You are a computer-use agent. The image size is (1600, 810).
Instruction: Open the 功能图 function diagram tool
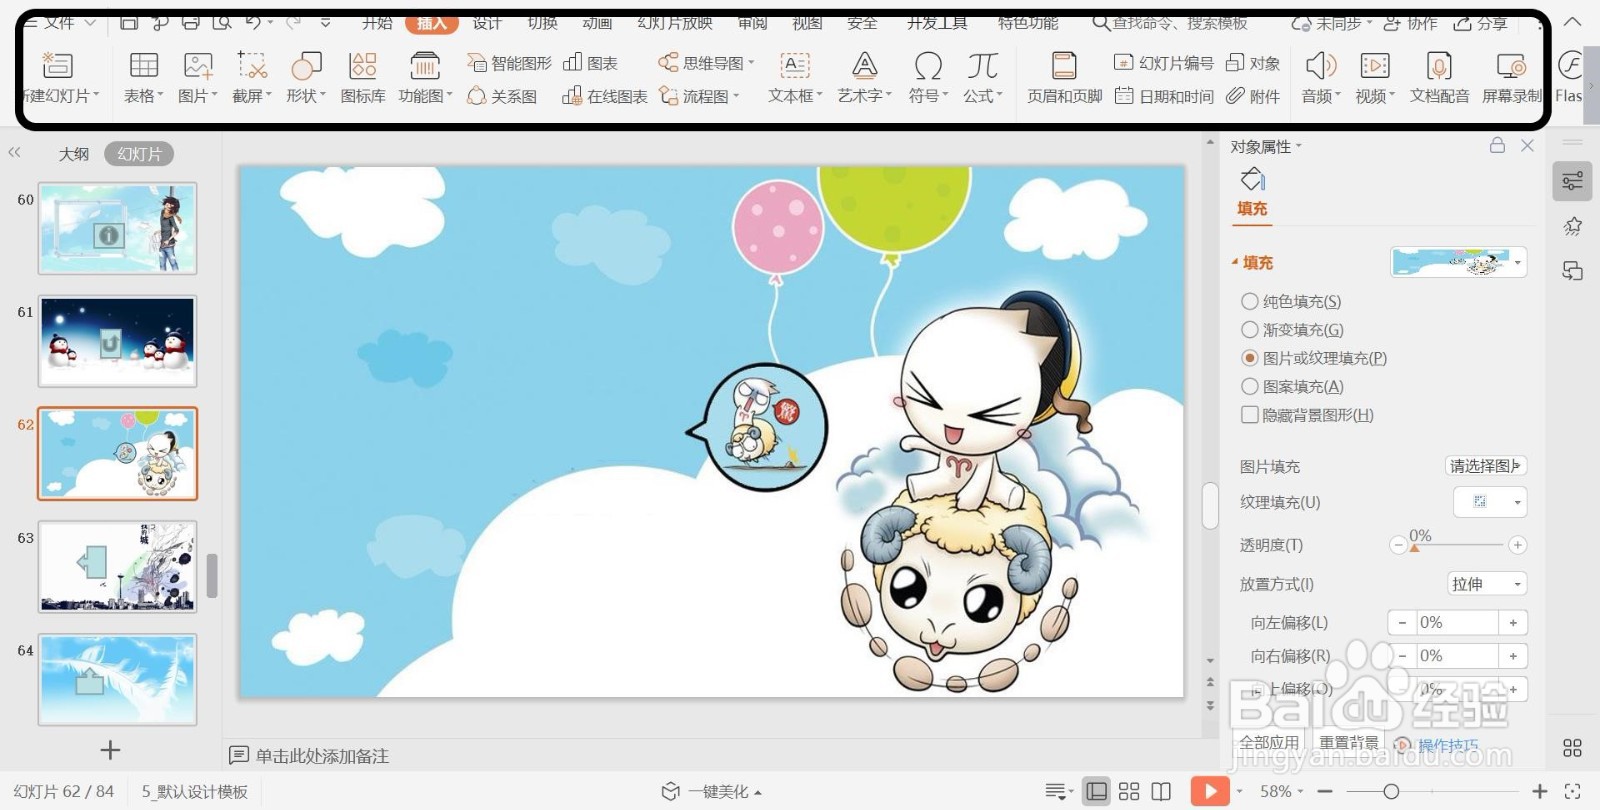[425, 77]
